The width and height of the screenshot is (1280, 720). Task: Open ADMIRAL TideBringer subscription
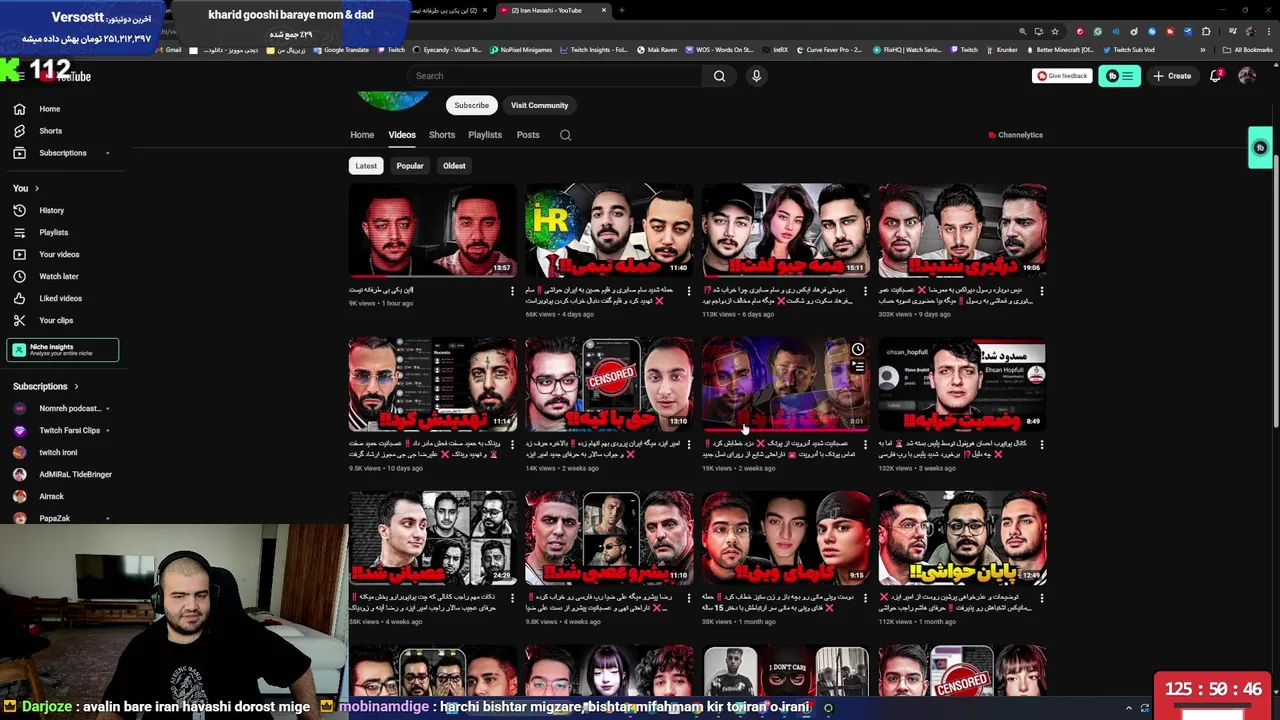coord(62,474)
